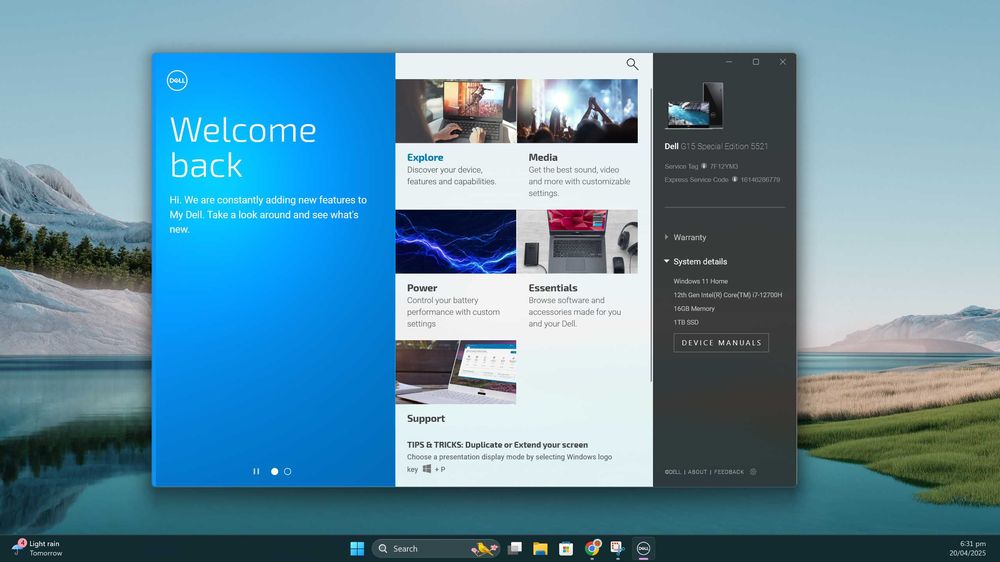This screenshot has width=1000, height=562.
Task: Open Microsoft Store from the taskbar
Action: pyautogui.click(x=566, y=549)
